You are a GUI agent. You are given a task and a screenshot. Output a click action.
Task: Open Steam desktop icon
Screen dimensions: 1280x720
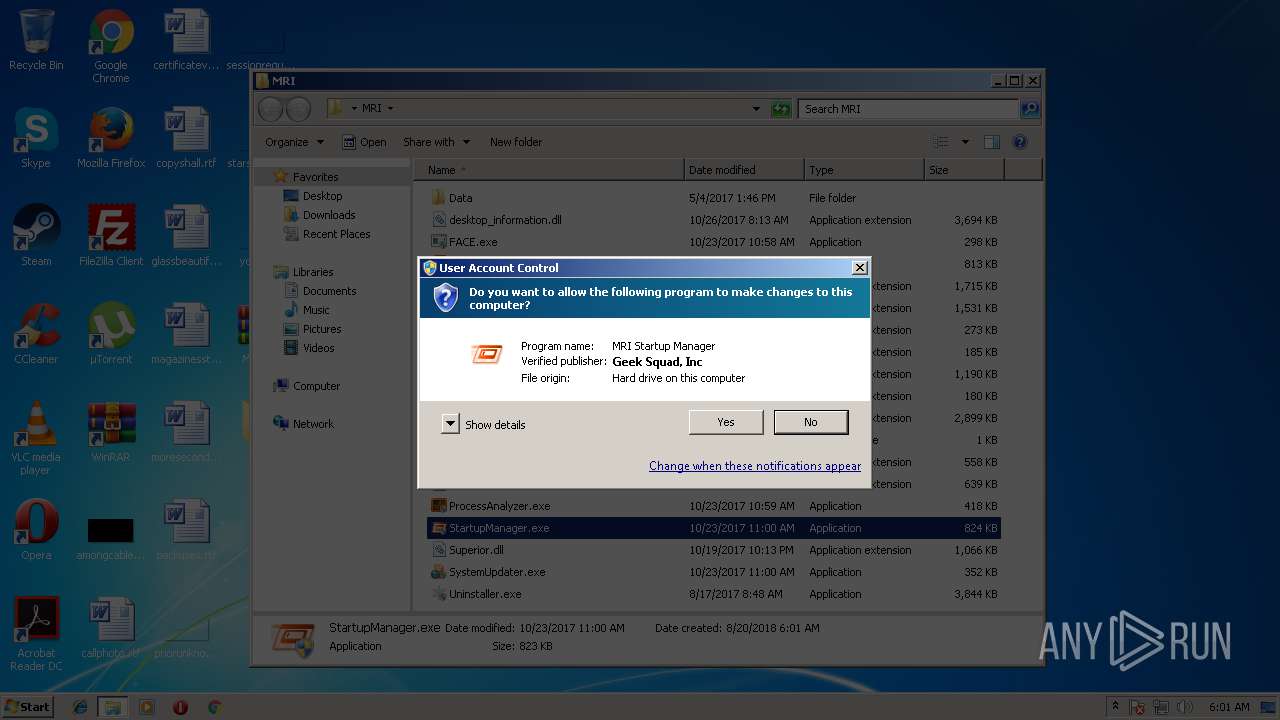click(x=36, y=236)
